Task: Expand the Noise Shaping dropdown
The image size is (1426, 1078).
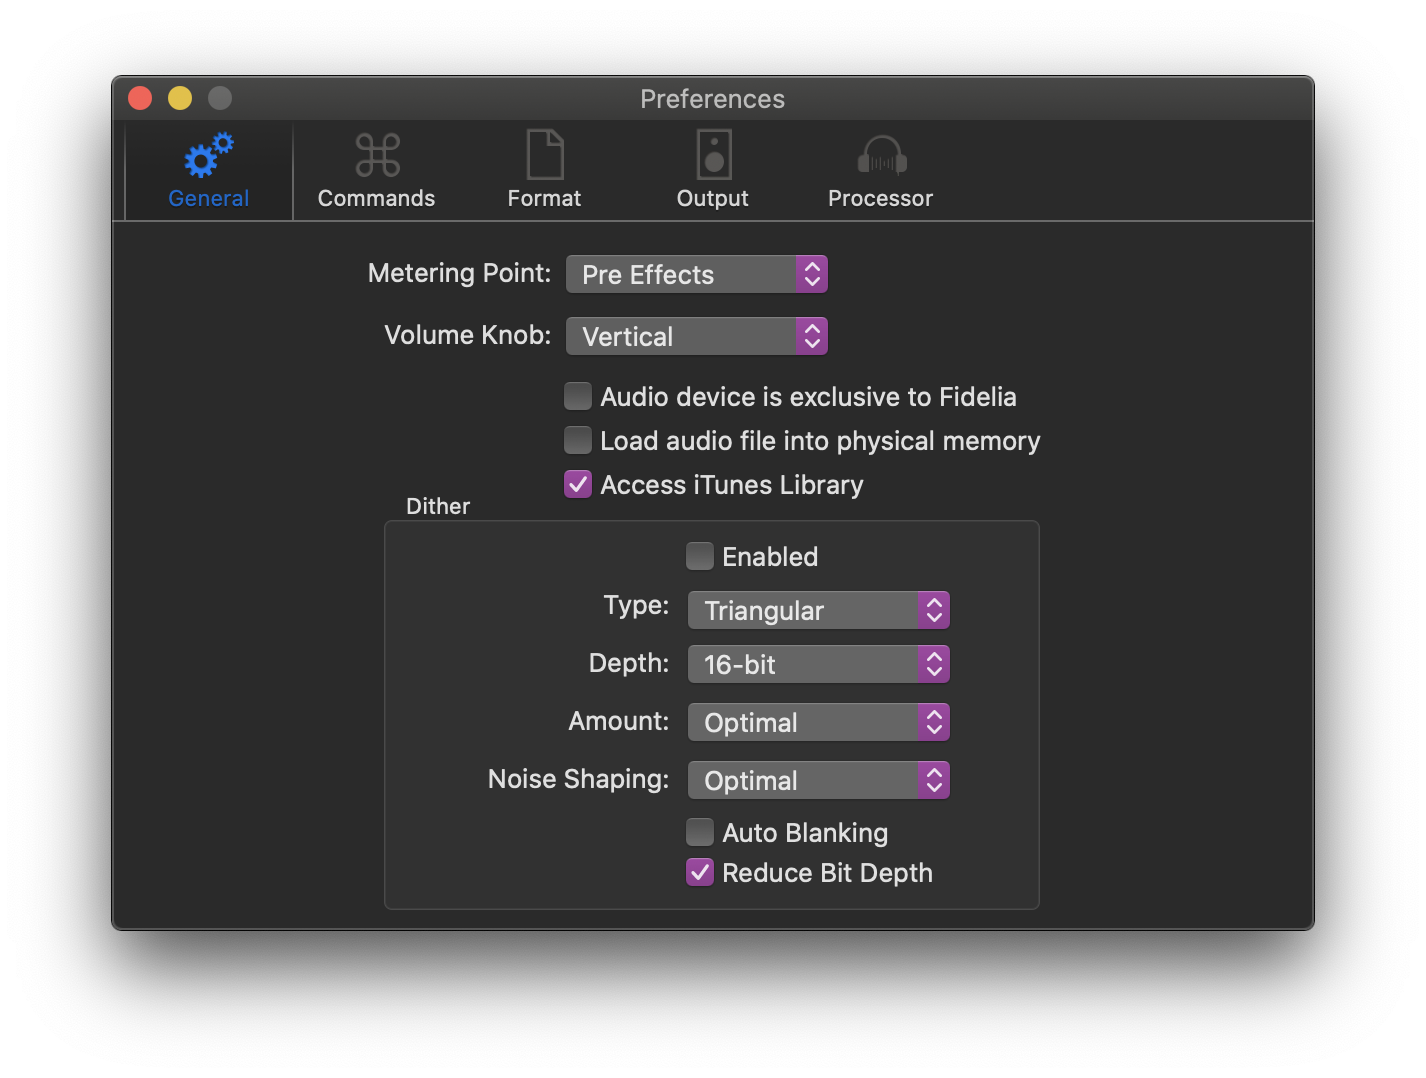Action: 818,781
